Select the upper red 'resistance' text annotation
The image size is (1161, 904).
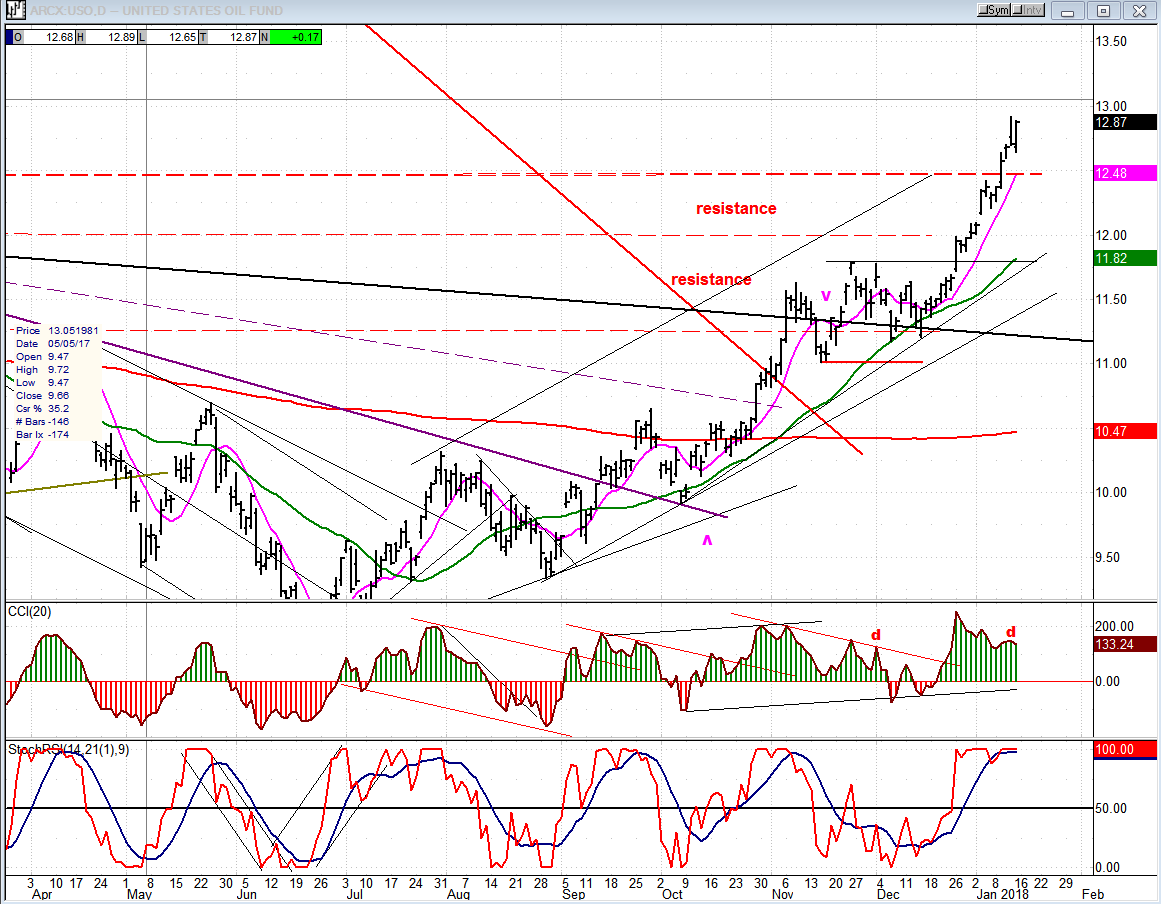pos(736,209)
